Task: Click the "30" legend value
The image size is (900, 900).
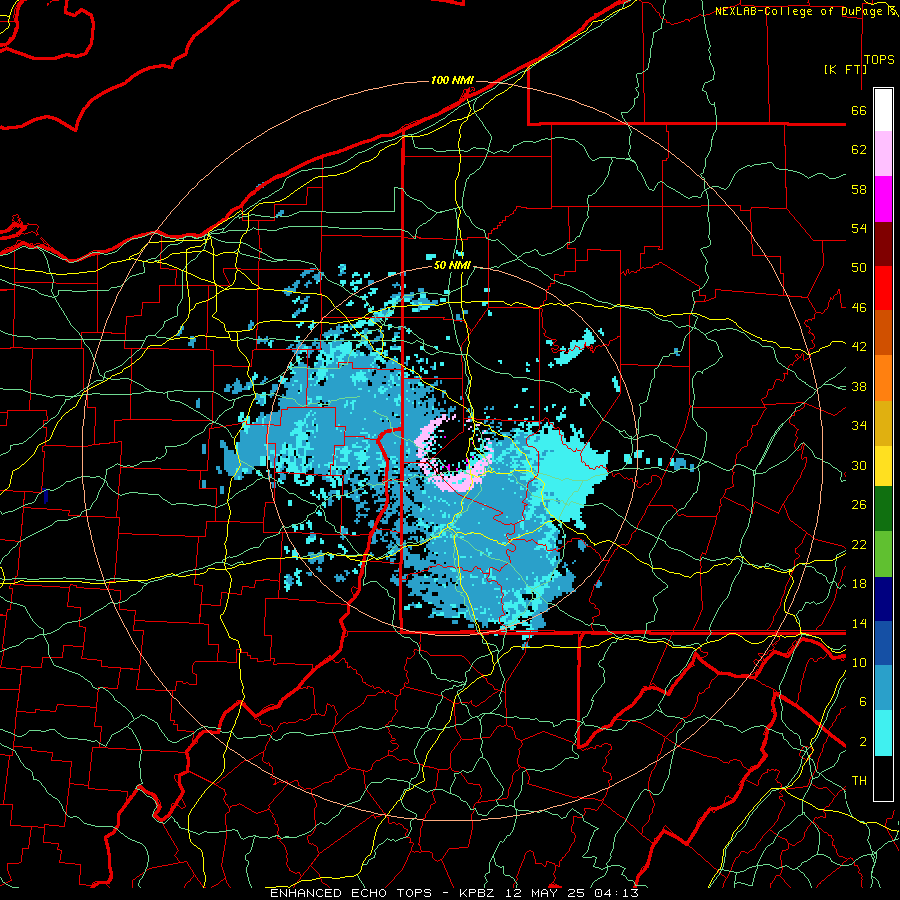Action: [x=859, y=465]
